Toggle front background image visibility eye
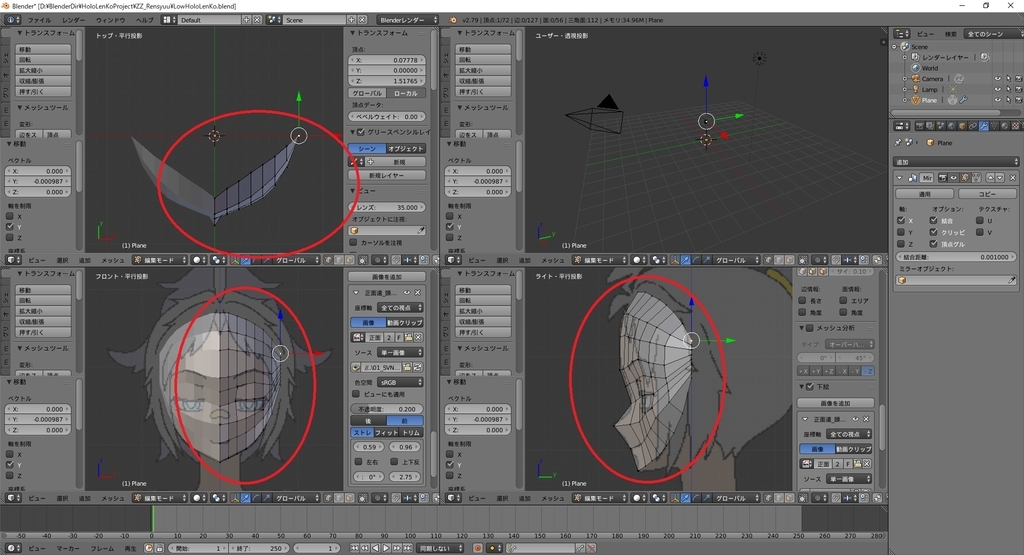1024x555 pixels. [x=408, y=293]
